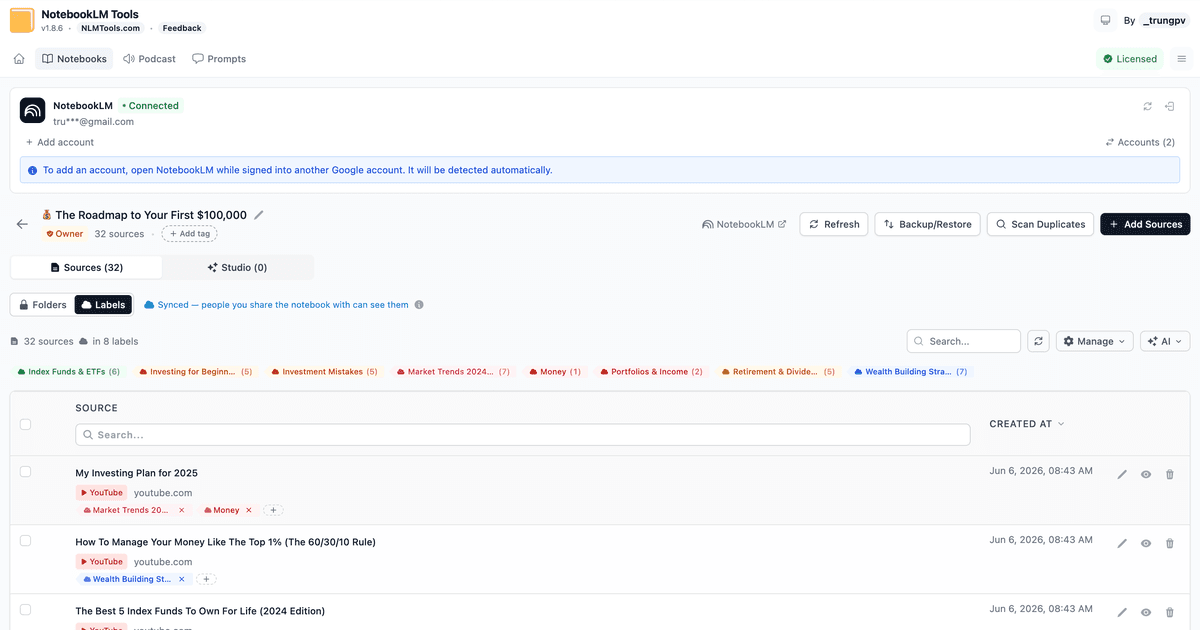Image resolution: width=1200 pixels, height=630 pixels.
Task: Sort by Created At column chevron
Action: pos(1061,424)
